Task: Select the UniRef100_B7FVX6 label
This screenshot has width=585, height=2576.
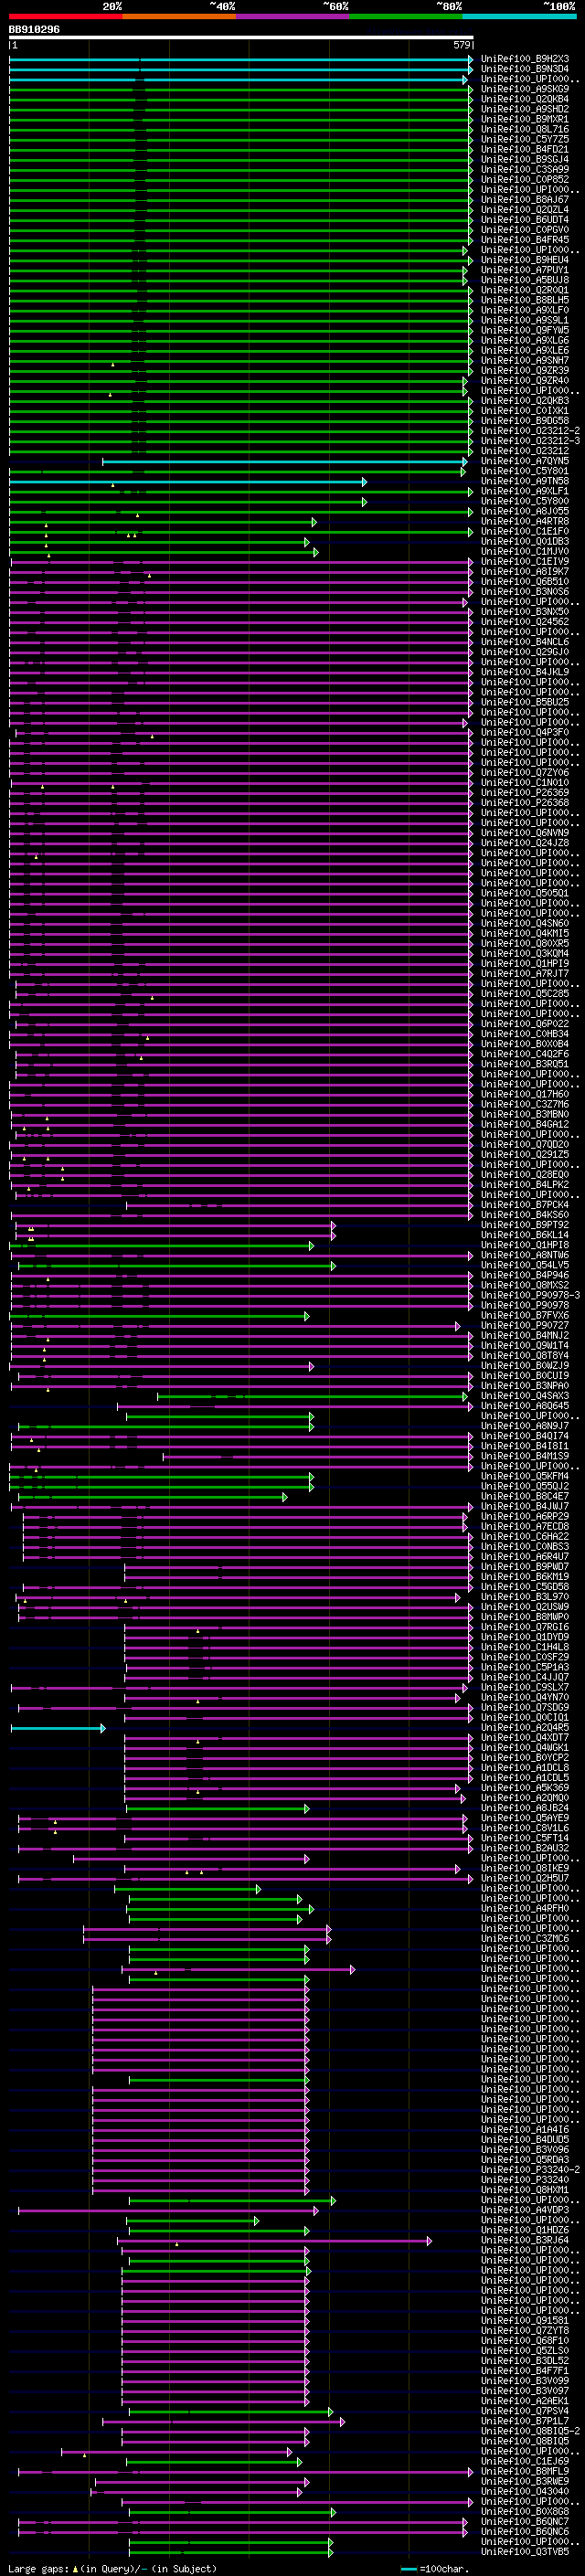Action: pos(525,1315)
